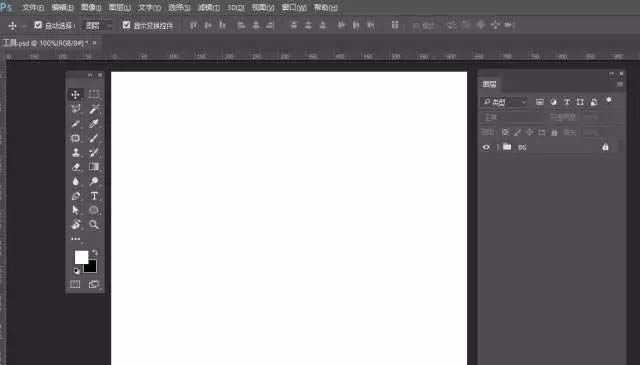Swap foreground and background colors arrow

(x=95, y=252)
